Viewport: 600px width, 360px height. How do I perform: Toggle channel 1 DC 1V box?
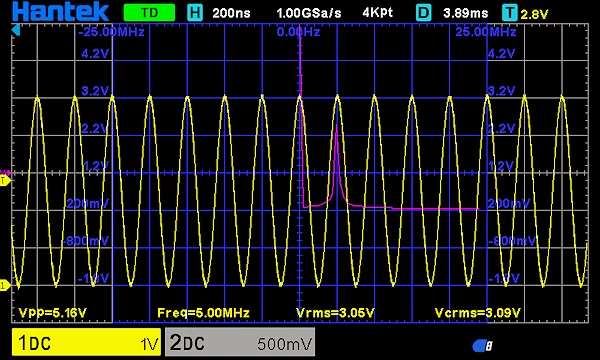pyautogui.click(x=86, y=342)
